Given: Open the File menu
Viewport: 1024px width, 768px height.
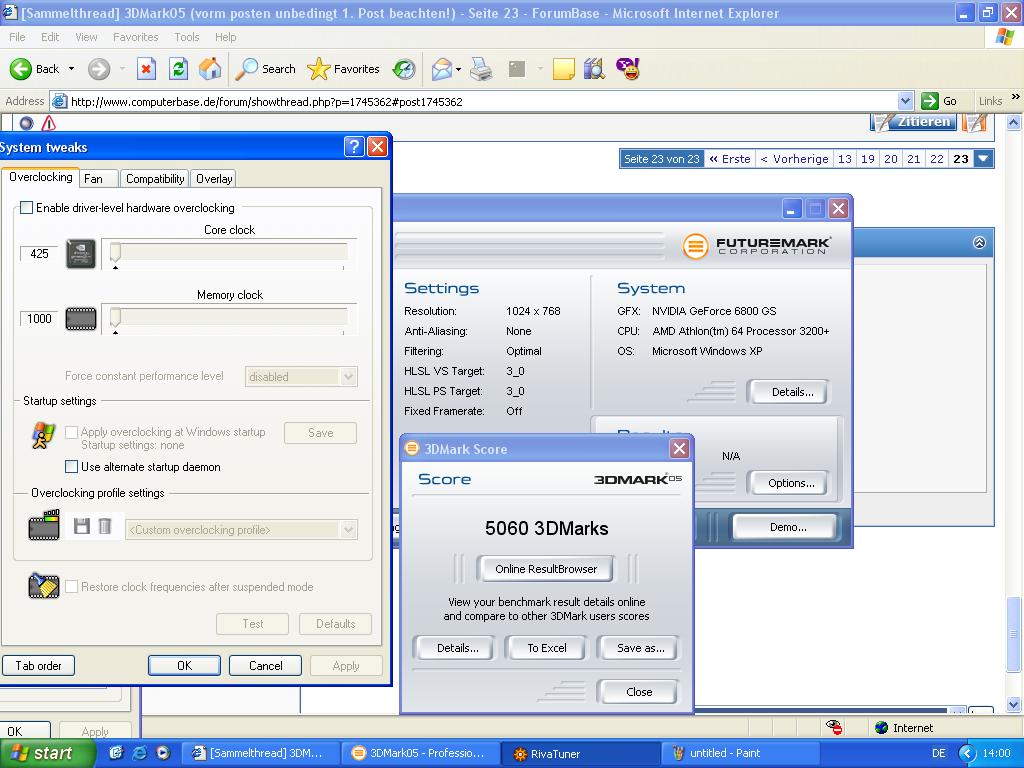Looking at the screenshot, I should pos(18,37).
